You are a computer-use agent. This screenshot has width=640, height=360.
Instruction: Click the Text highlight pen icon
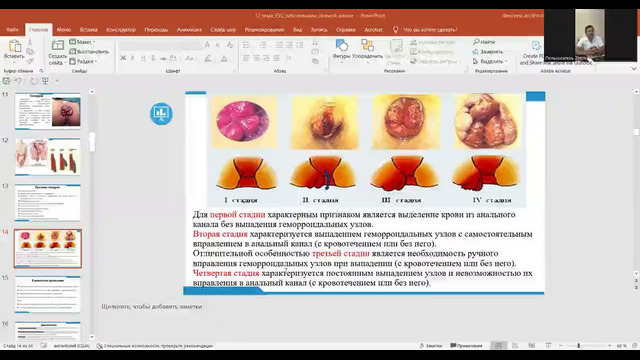(208, 59)
